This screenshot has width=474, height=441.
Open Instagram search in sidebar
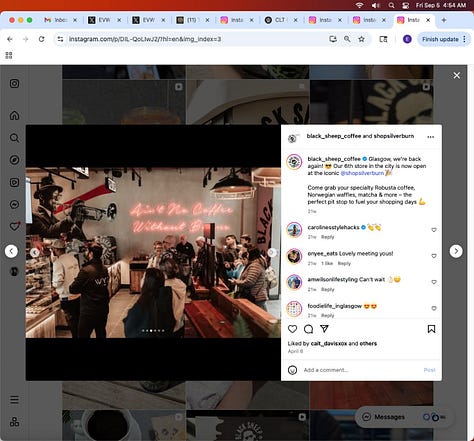pyautogui.click(x=14, y=138)
